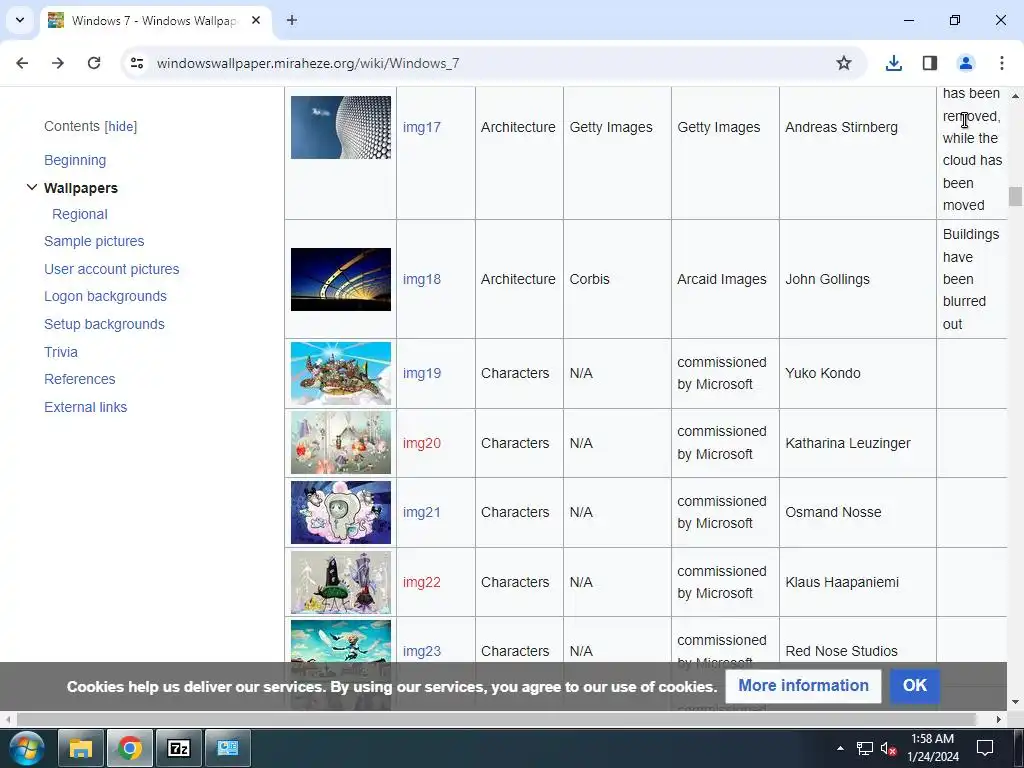Click the vertical page scrollbar thumb

coord(1015,197)
